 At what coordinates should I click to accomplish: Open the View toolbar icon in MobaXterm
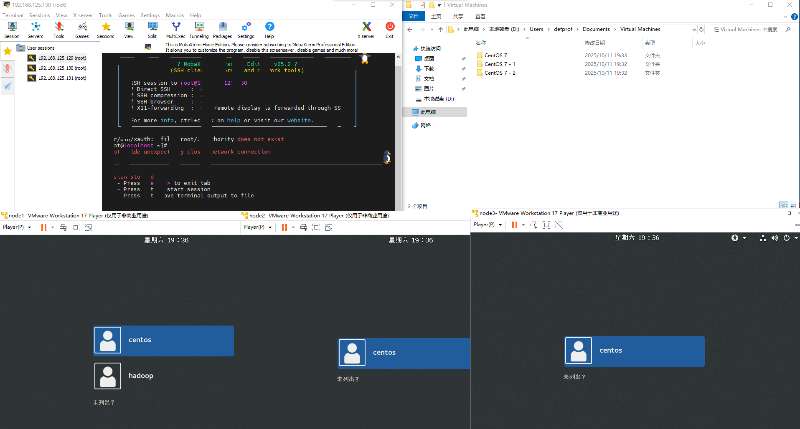tap(129, 30)
